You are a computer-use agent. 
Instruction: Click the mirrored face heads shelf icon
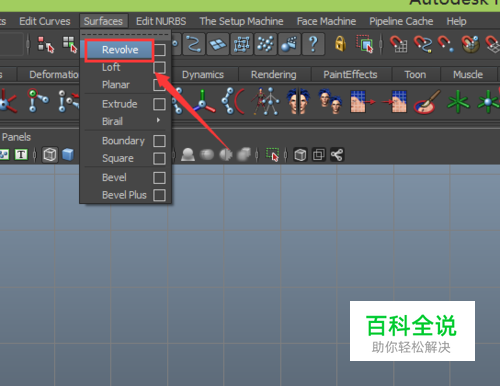tap(298, 101)
